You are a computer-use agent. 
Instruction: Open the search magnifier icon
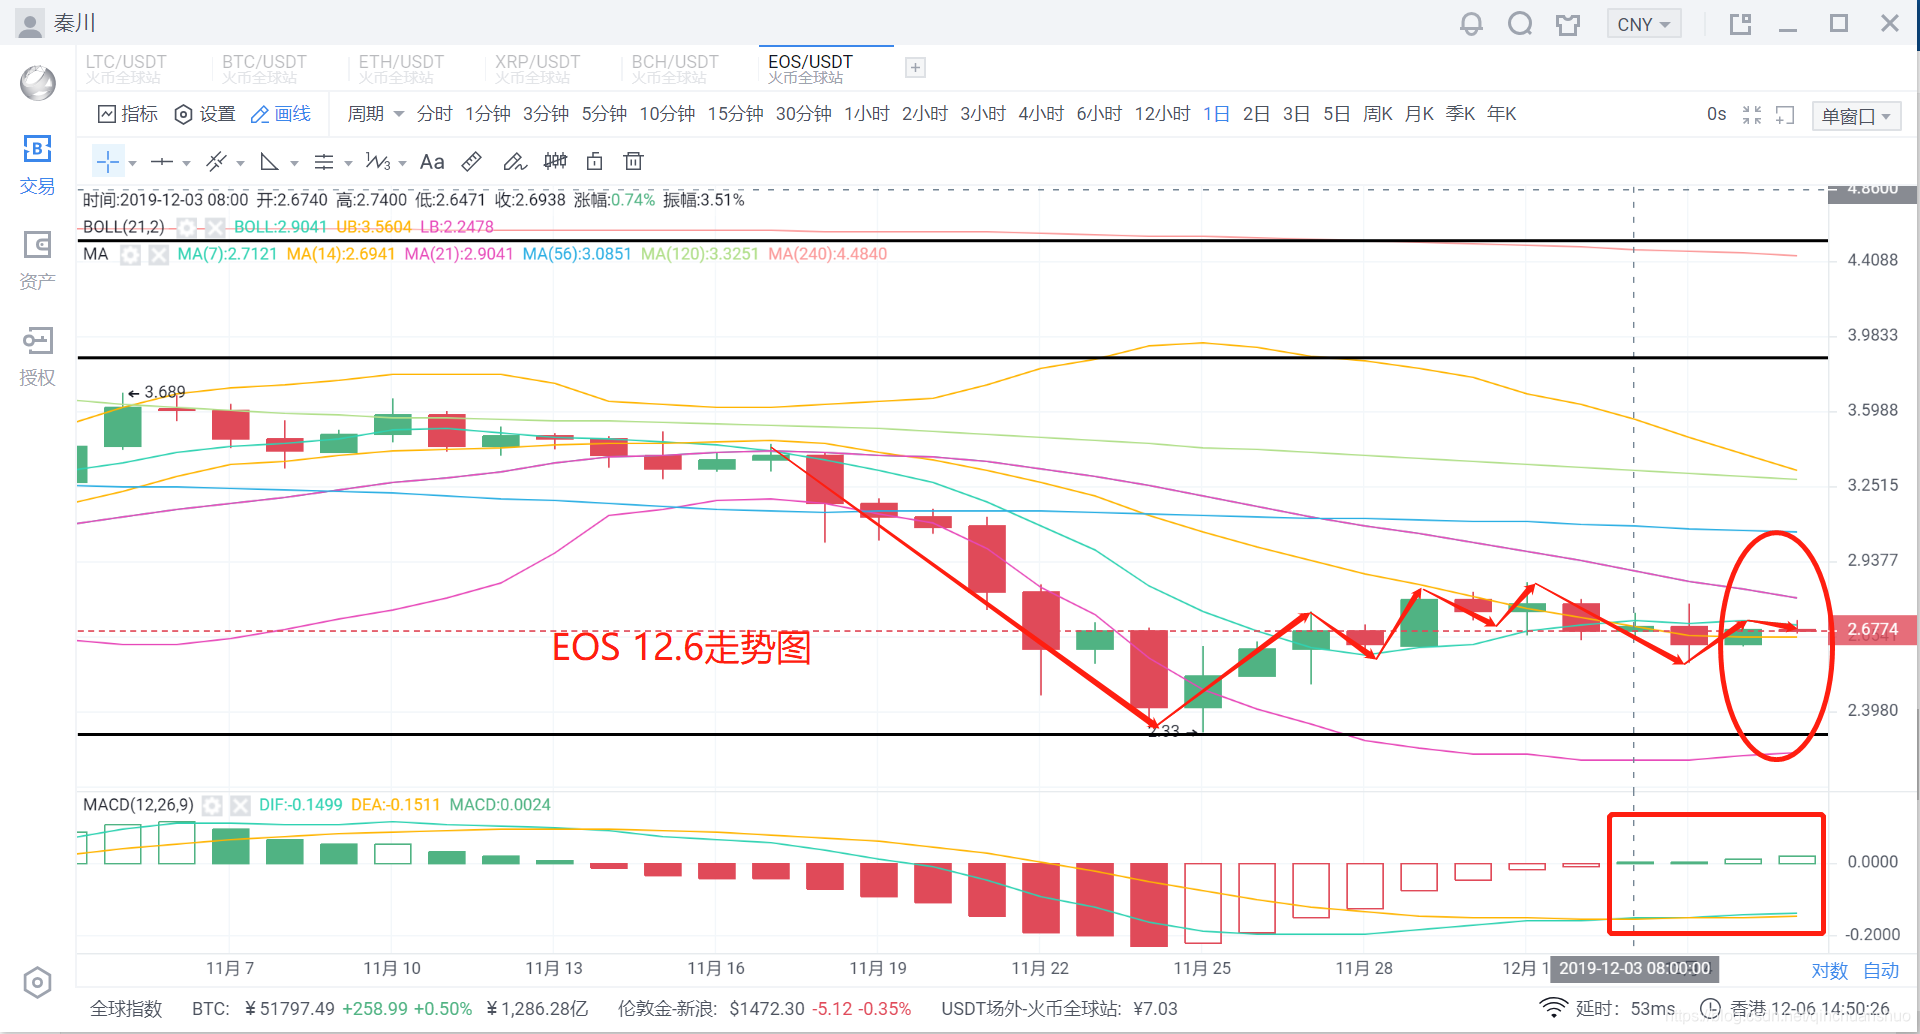[x=1520, y=24]
